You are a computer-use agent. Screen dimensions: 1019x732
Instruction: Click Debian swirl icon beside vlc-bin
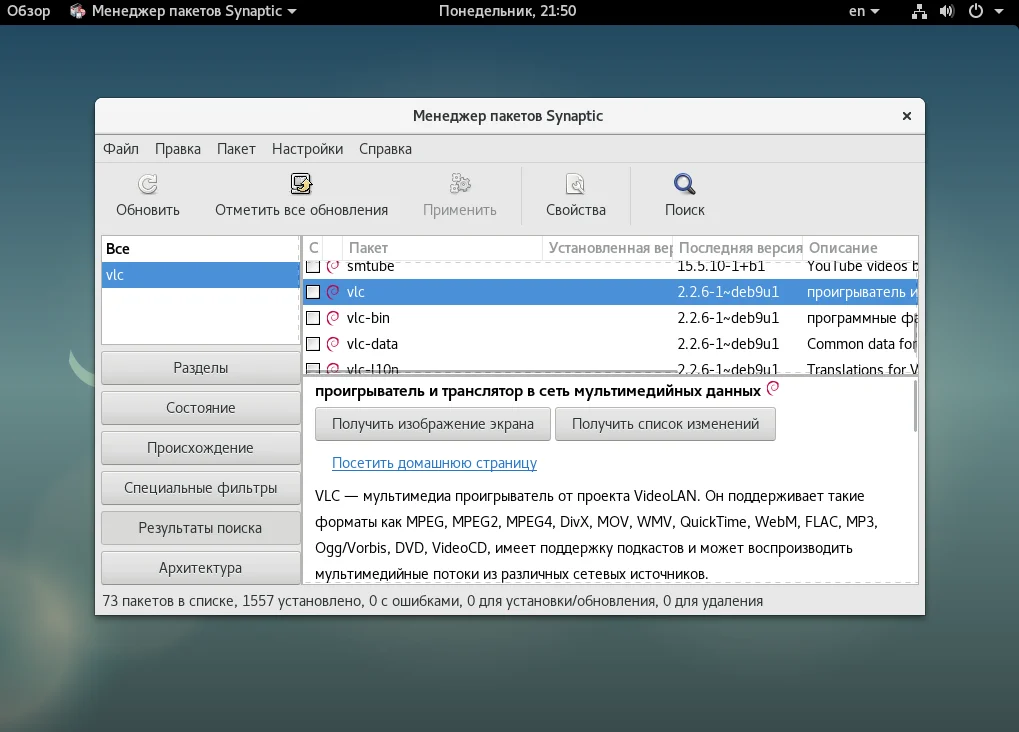click(333, 318)
